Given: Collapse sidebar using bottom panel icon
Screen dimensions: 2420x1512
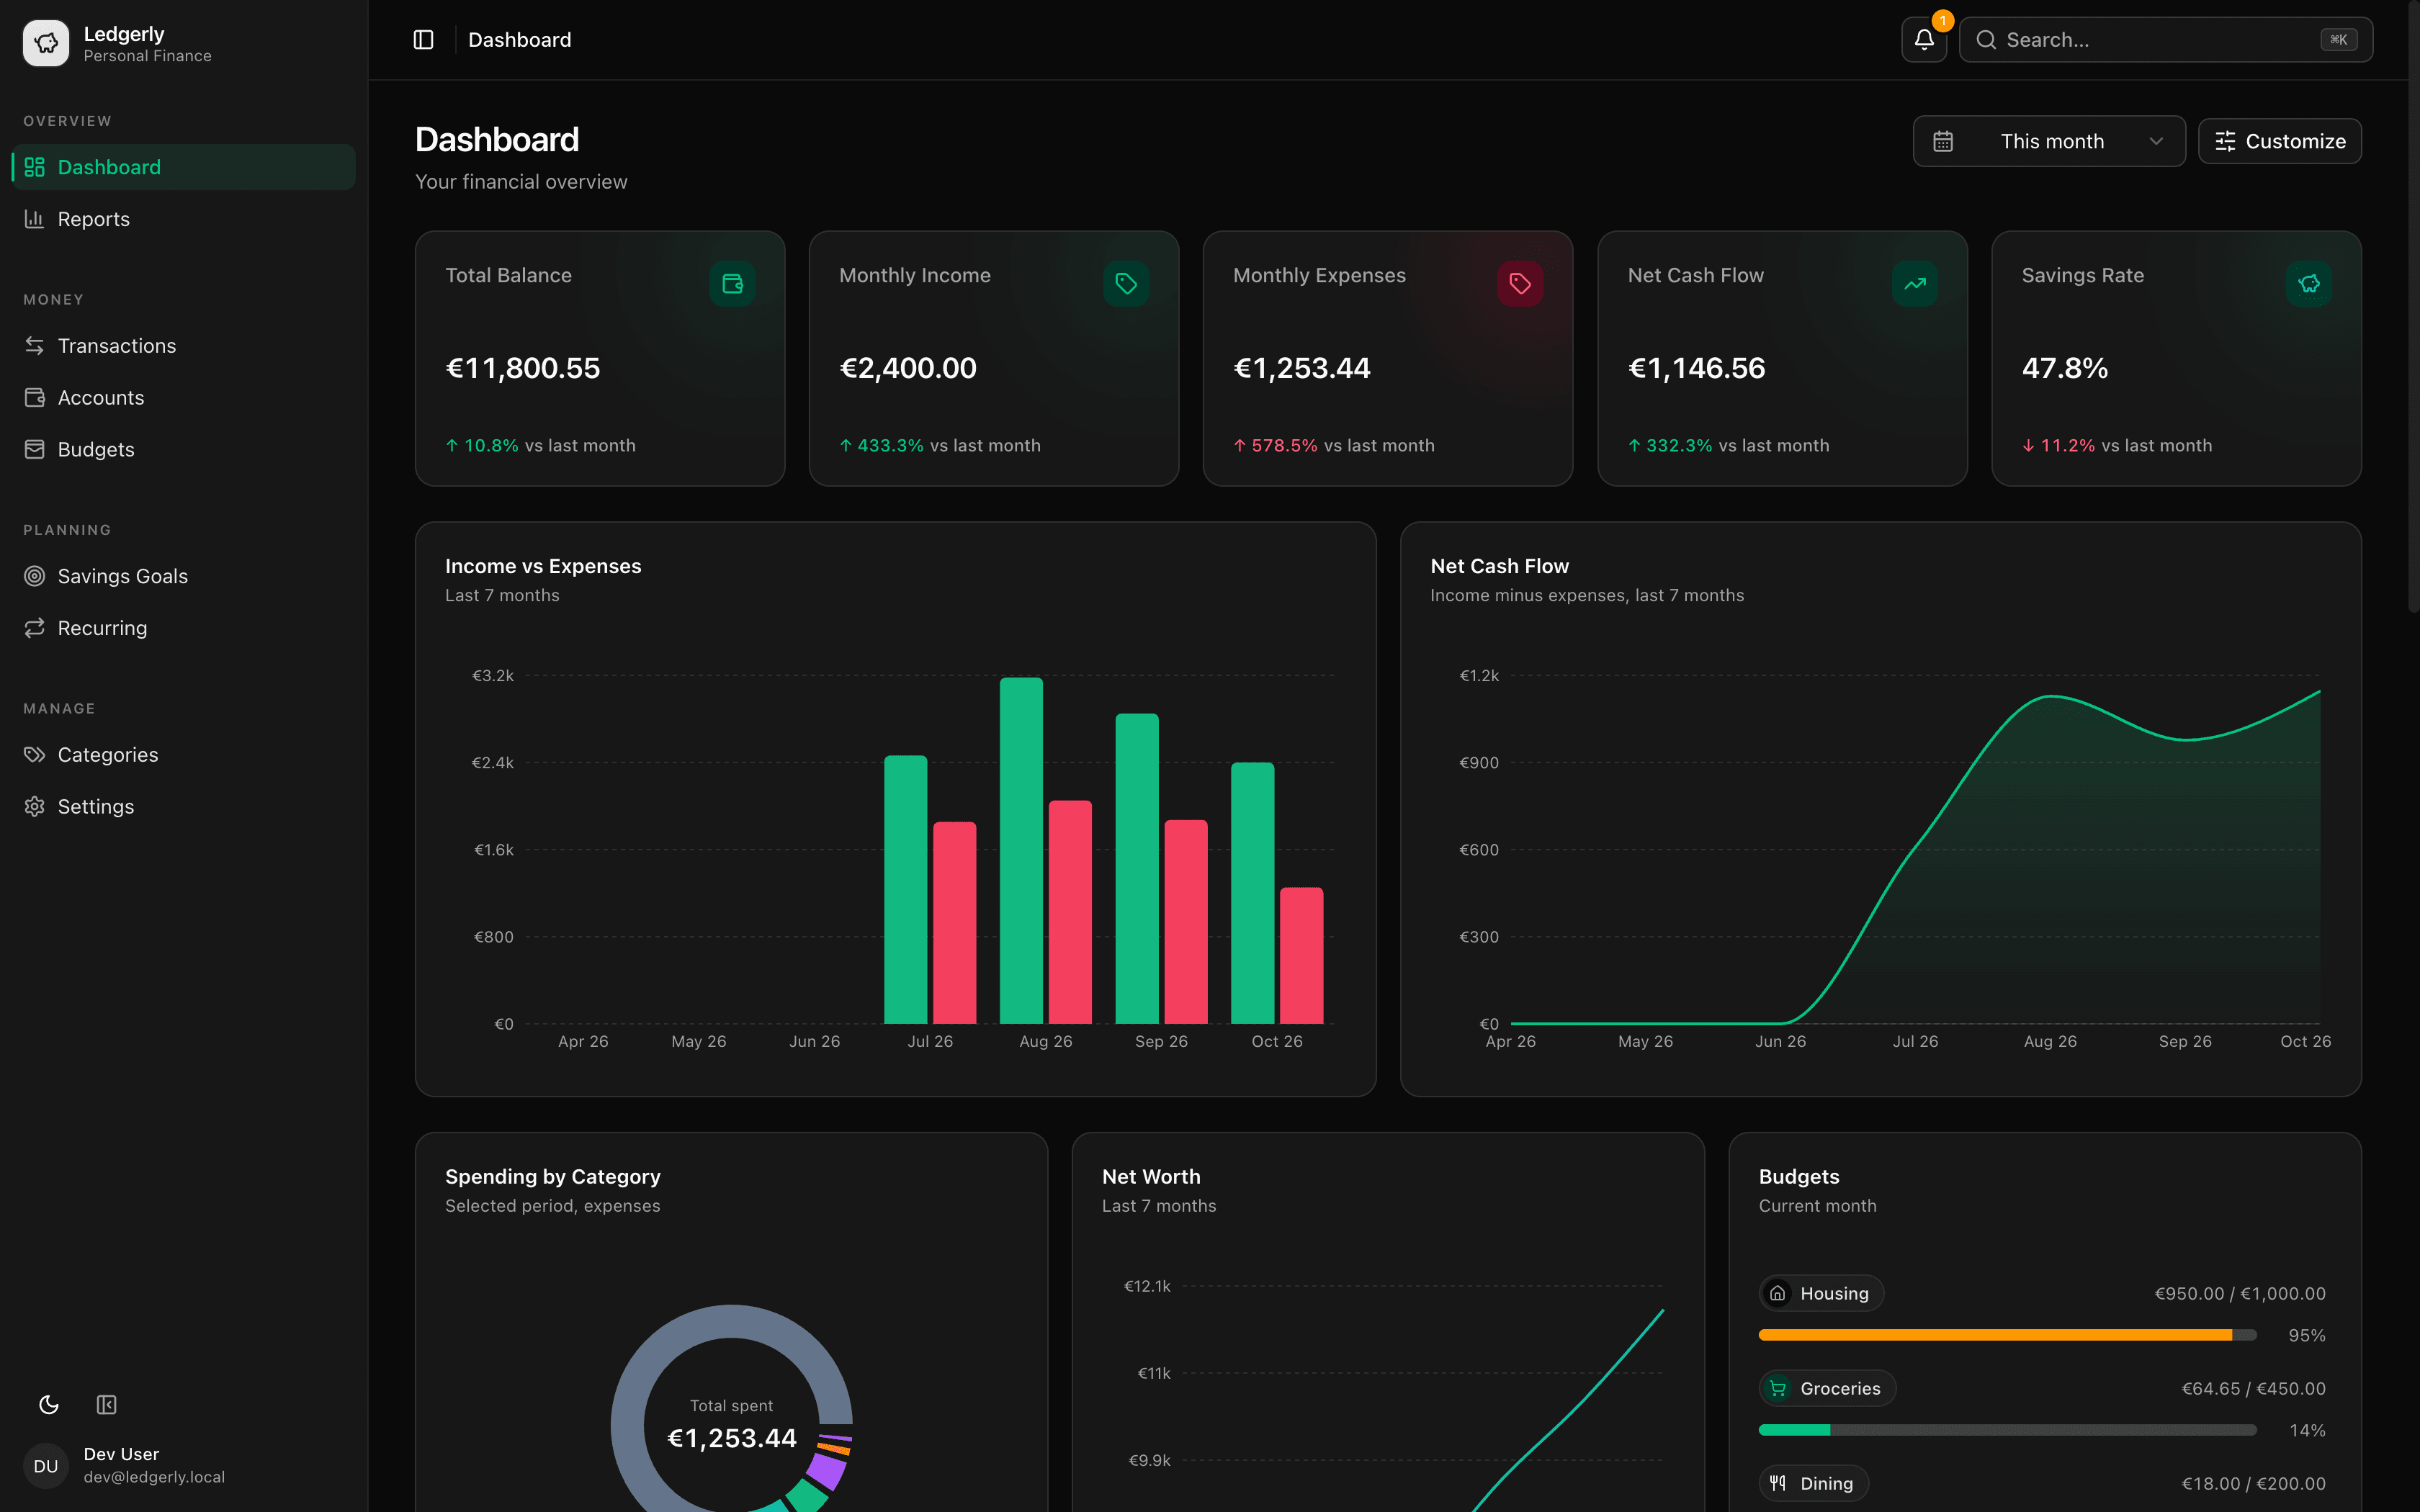Looking at the screenshot, I should click(x=107, y=1405).
